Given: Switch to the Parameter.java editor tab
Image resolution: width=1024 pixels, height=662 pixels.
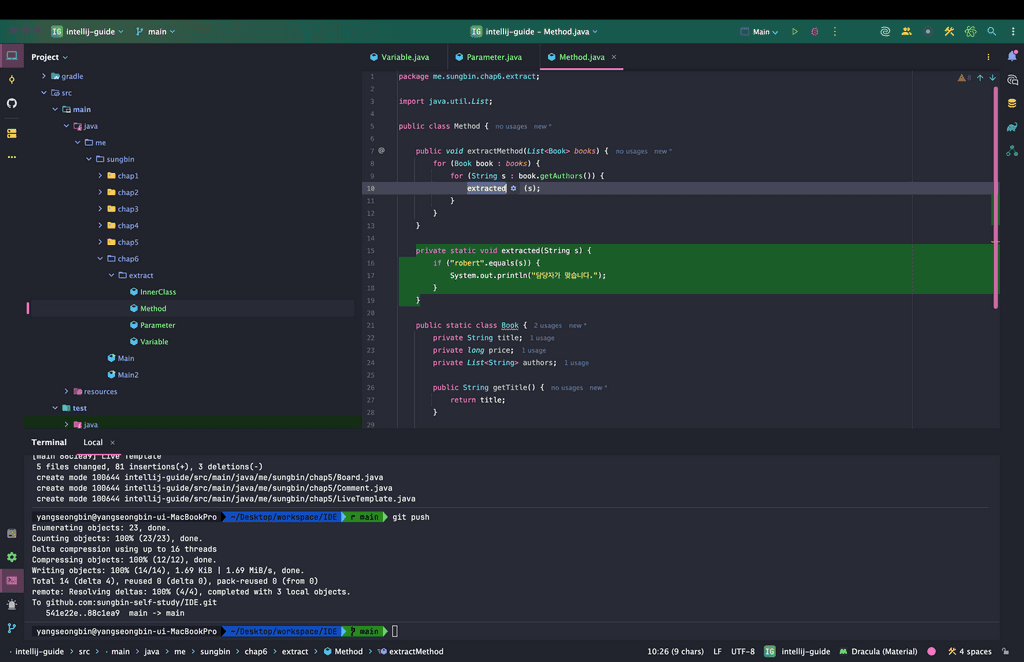Looking at the screenshot, I should click(493, 57).
